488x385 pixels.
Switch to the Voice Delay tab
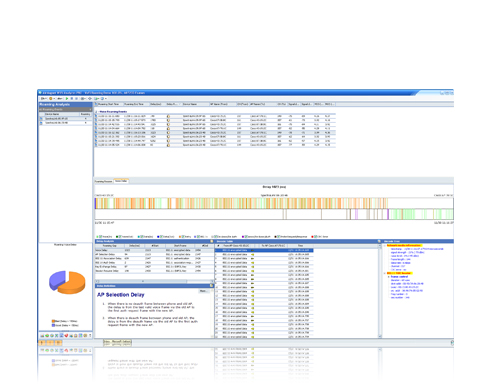click(x=121, y=181)
